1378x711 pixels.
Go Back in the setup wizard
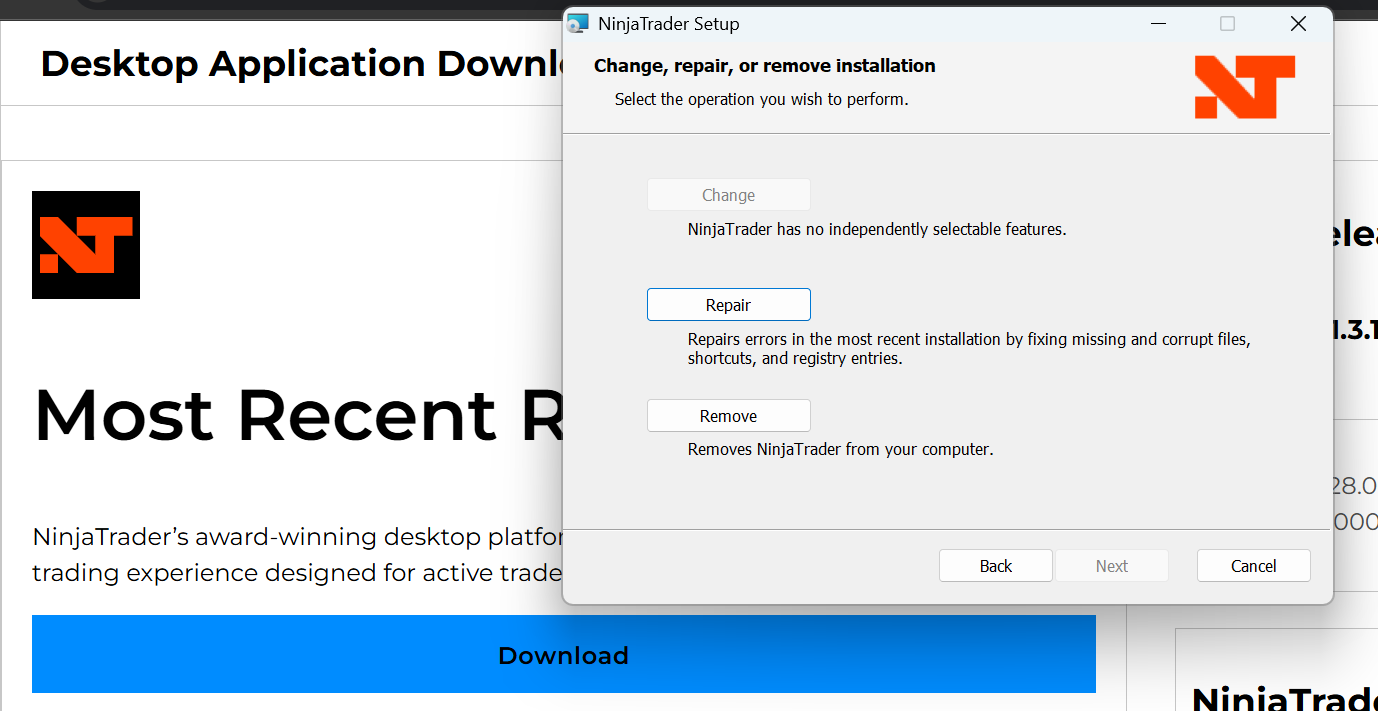coord(995,566)
